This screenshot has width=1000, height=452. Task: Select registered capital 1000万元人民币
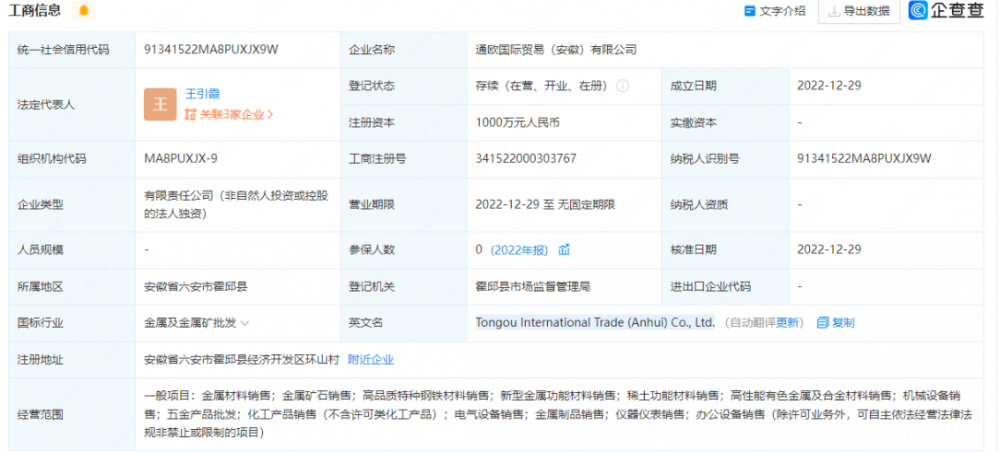518,122
